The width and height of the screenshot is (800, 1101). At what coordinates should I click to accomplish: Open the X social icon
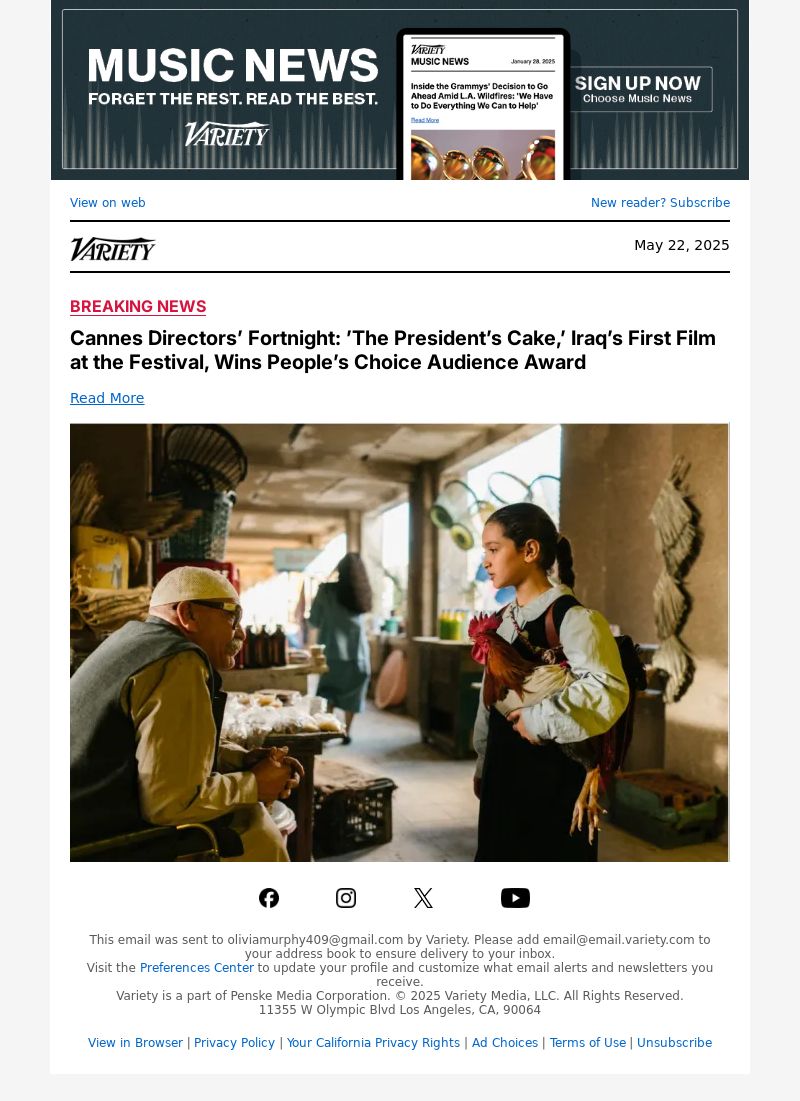click(x=423, y=898)
